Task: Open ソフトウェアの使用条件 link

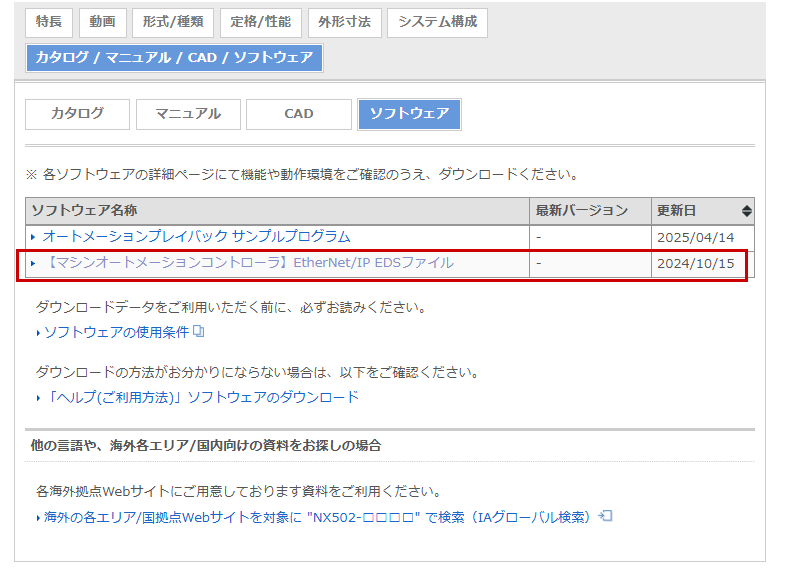Action: click(x=116, y=332)
